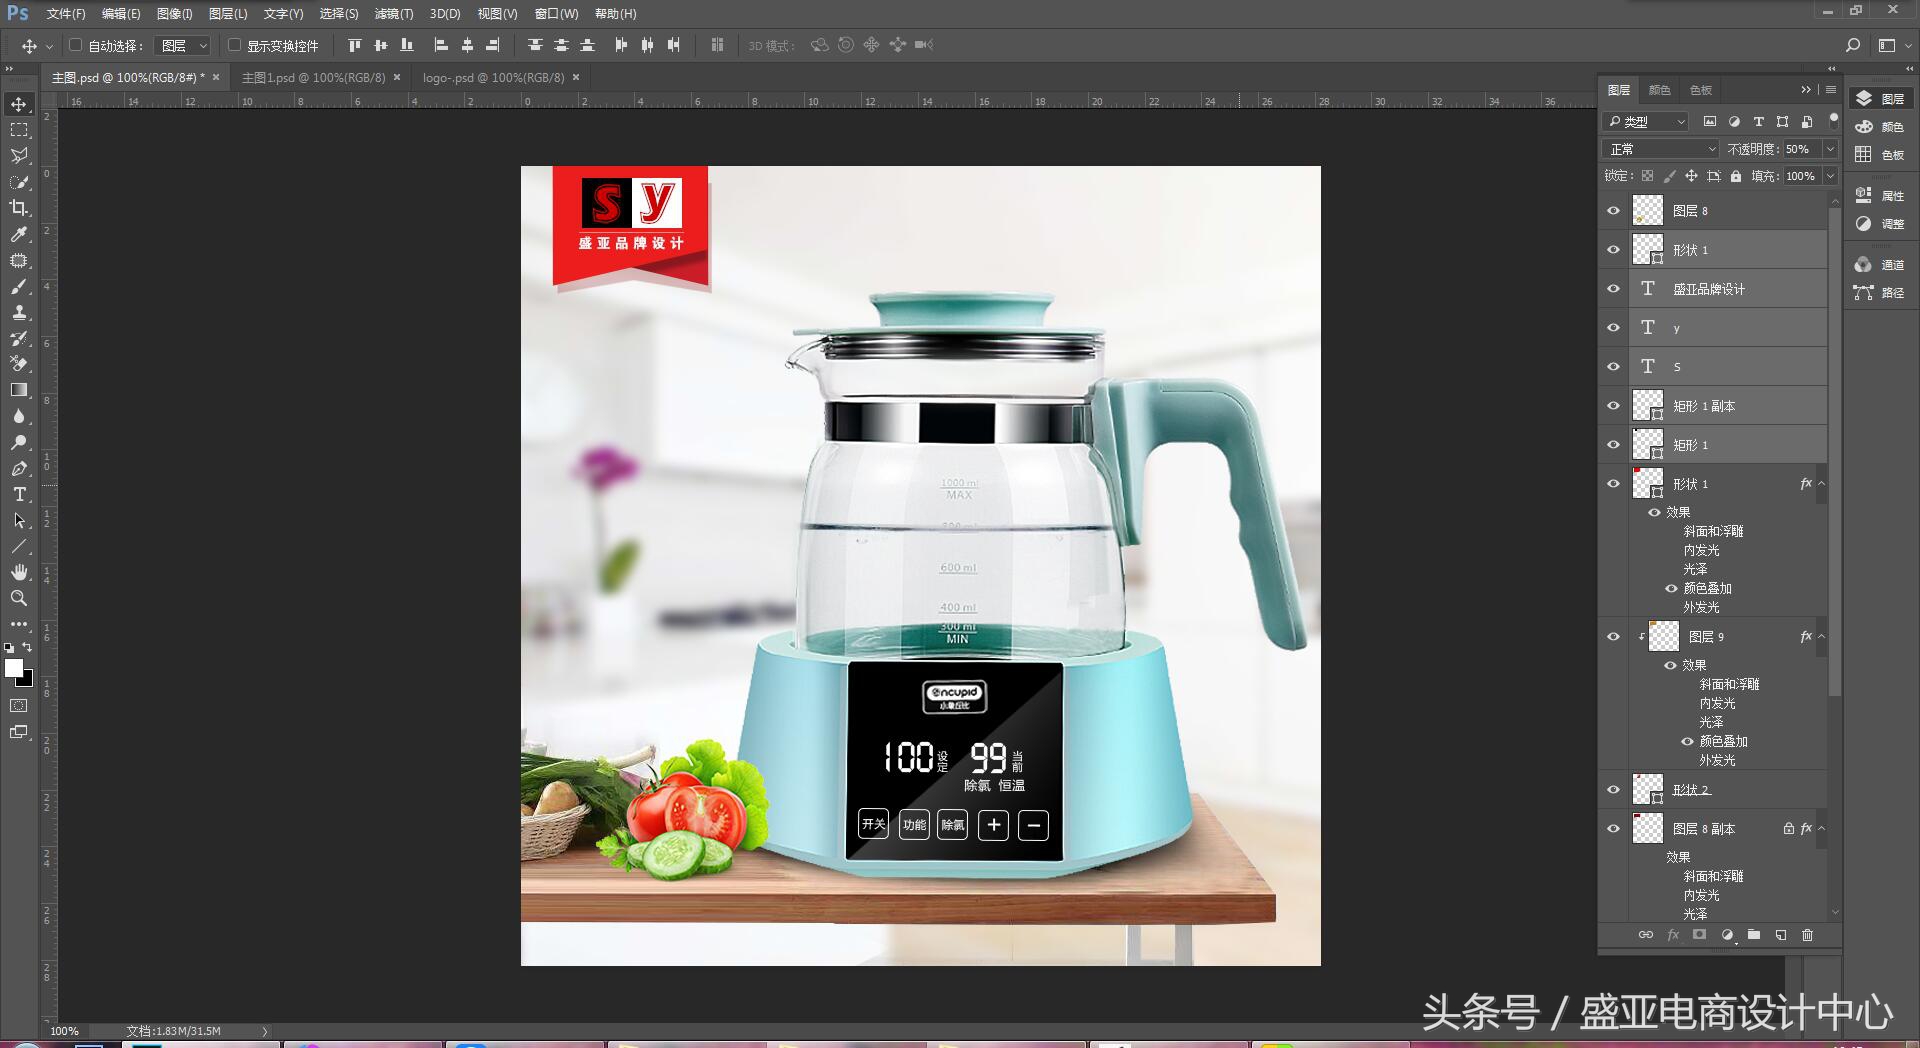Click the link layers icon in Layers panel

coord(1646,935)
